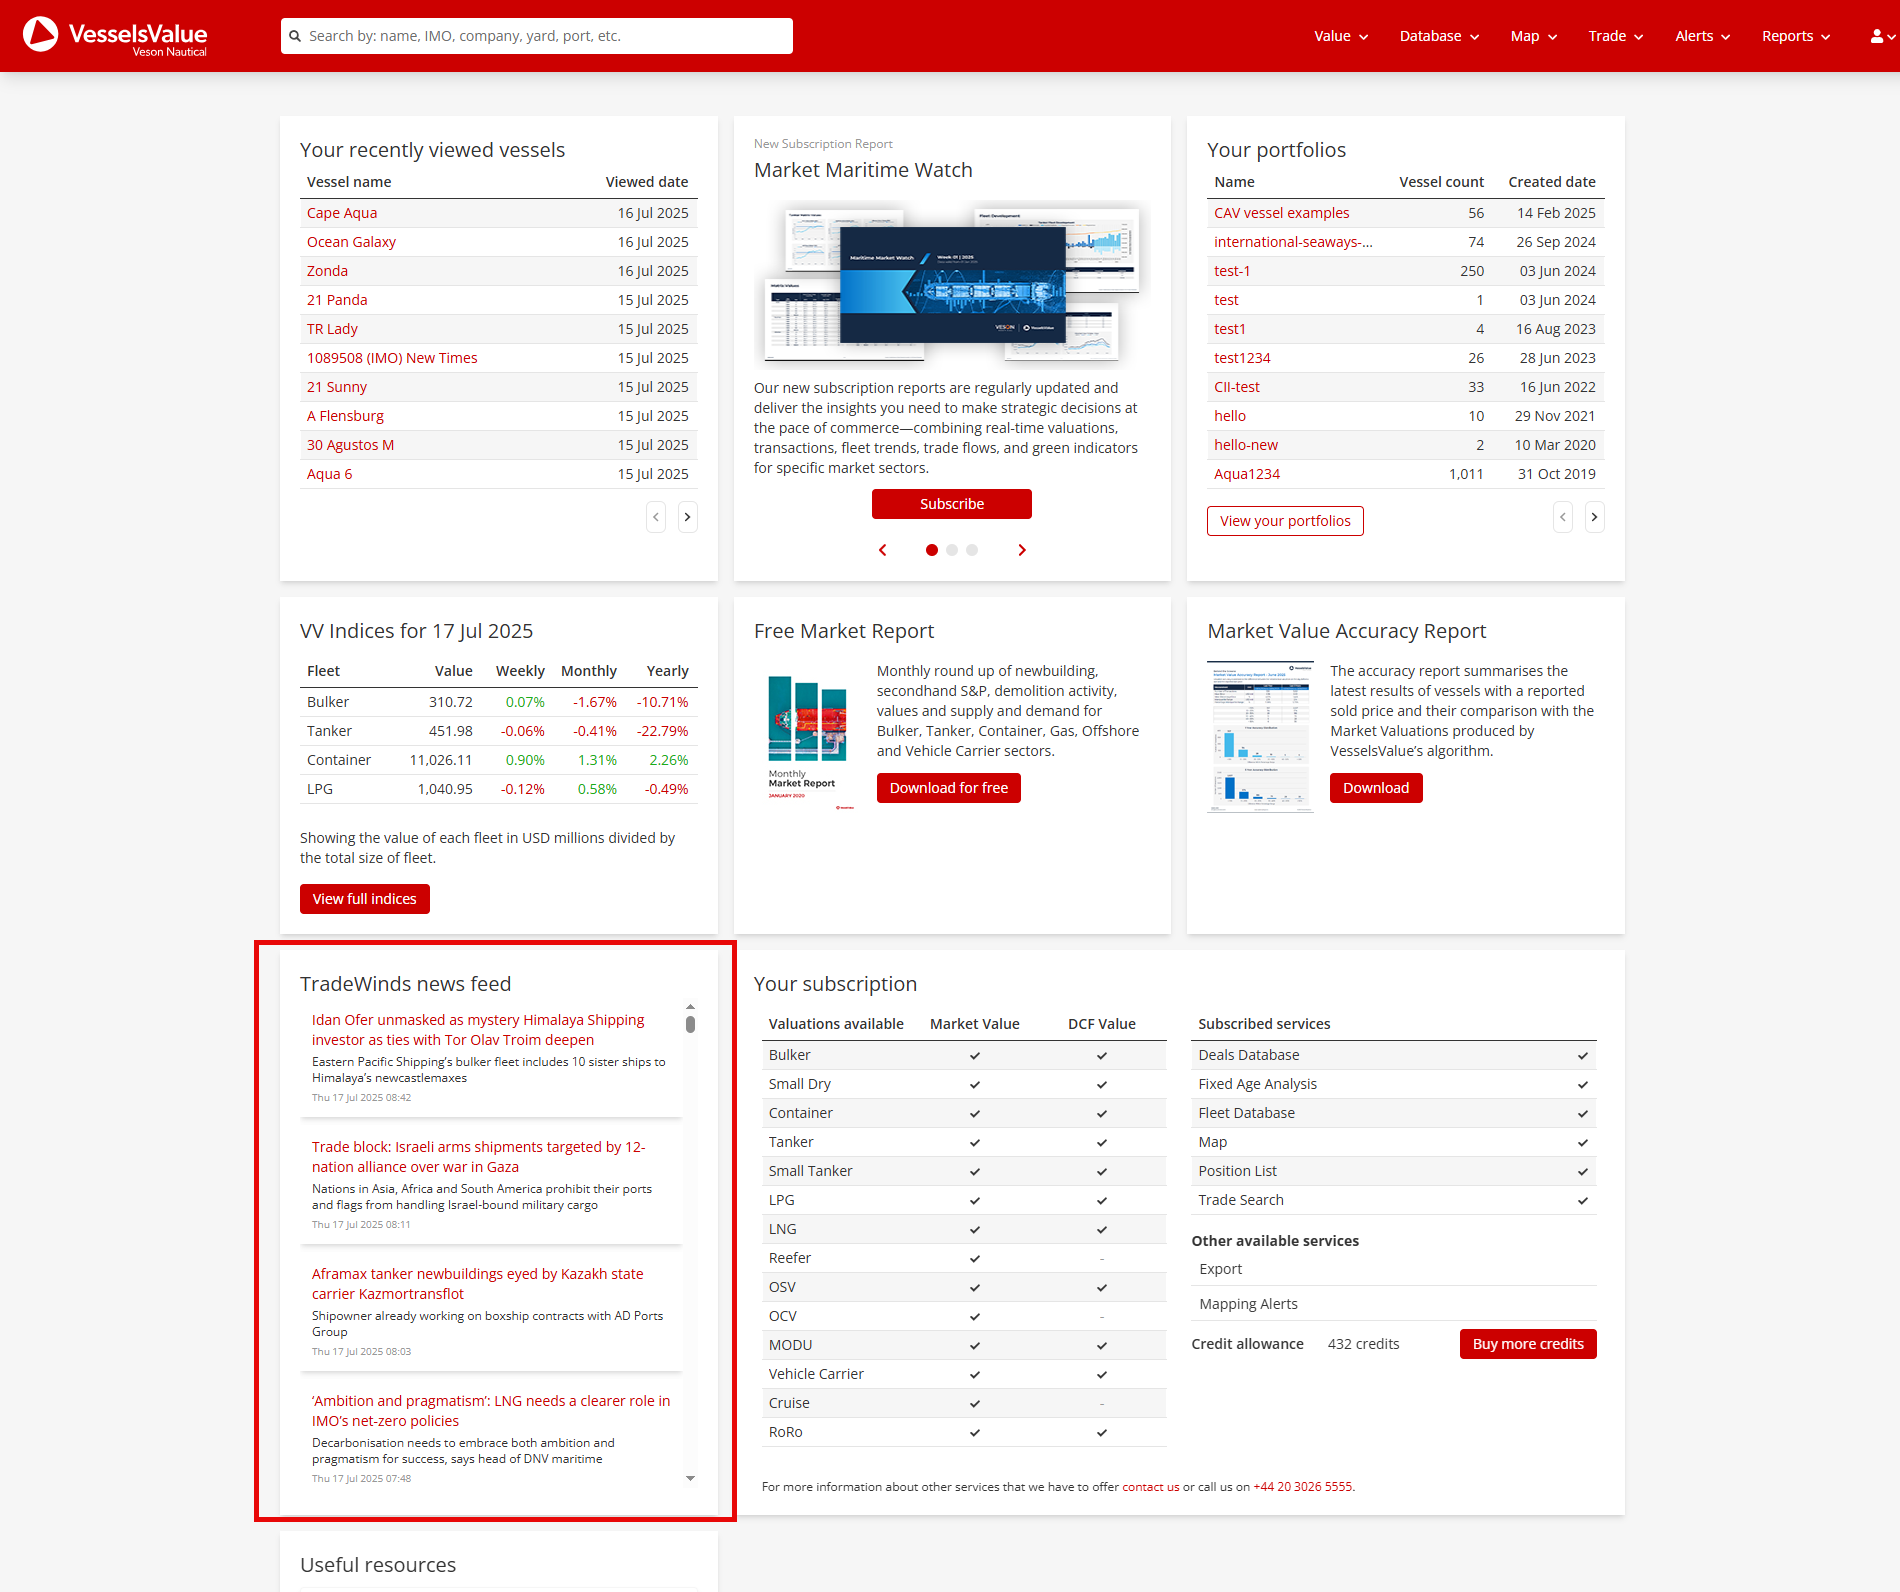Go to next page of recently viewed vessels
1900x1592 pixels.
tap(687, 517)
